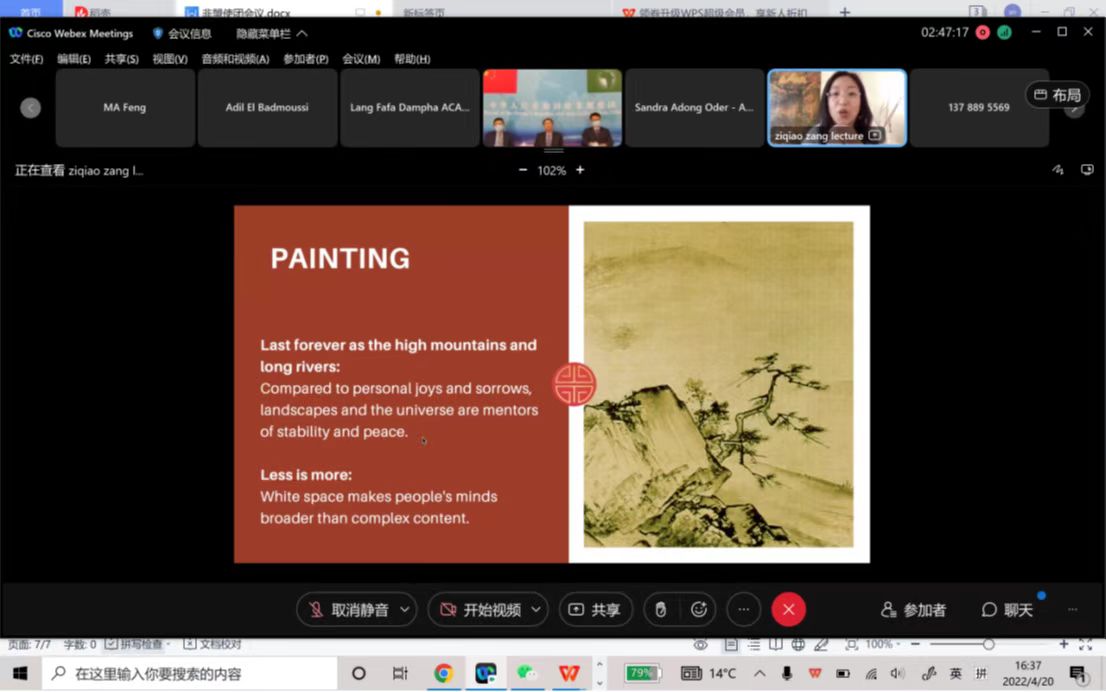The height and width of the screenshot is (692, 1106).
Task: Open the 布局 layout dropdown
Action: 1057,95
